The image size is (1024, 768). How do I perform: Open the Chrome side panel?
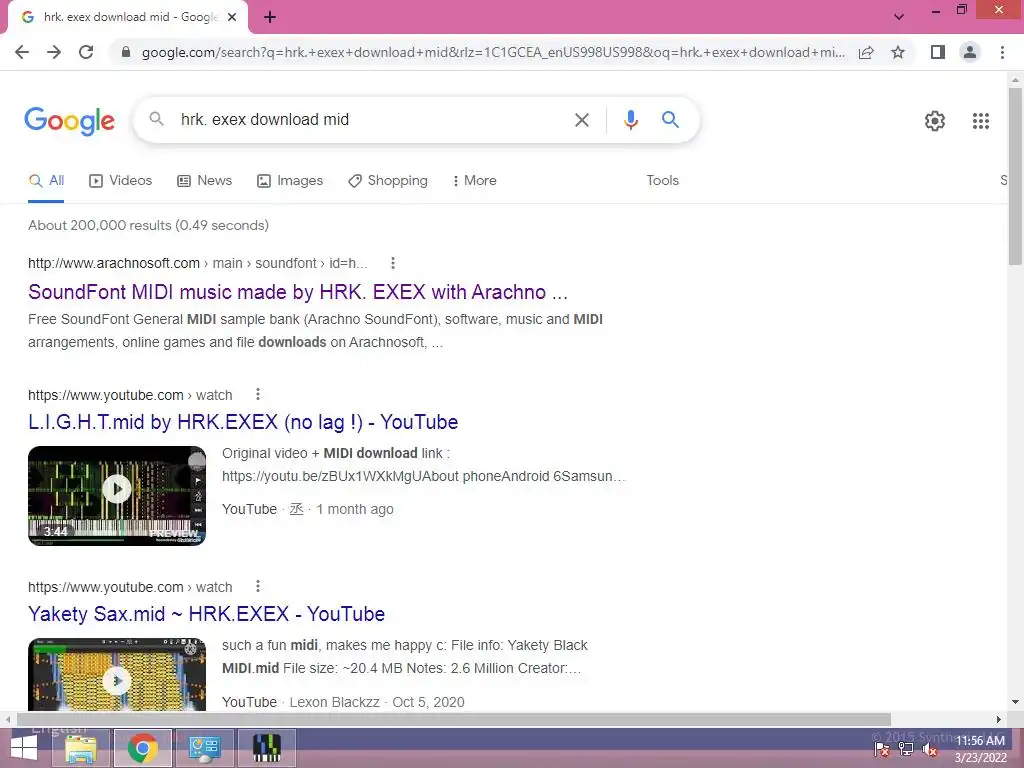click(938, 52)
